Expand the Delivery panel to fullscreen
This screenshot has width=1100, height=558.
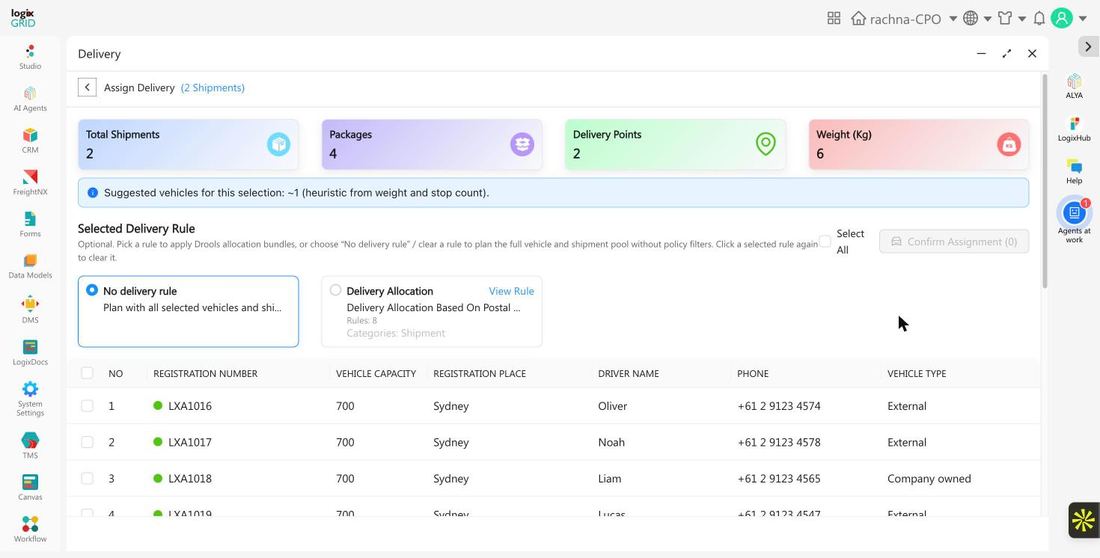pyautogui.click(x=1007, y=53)
